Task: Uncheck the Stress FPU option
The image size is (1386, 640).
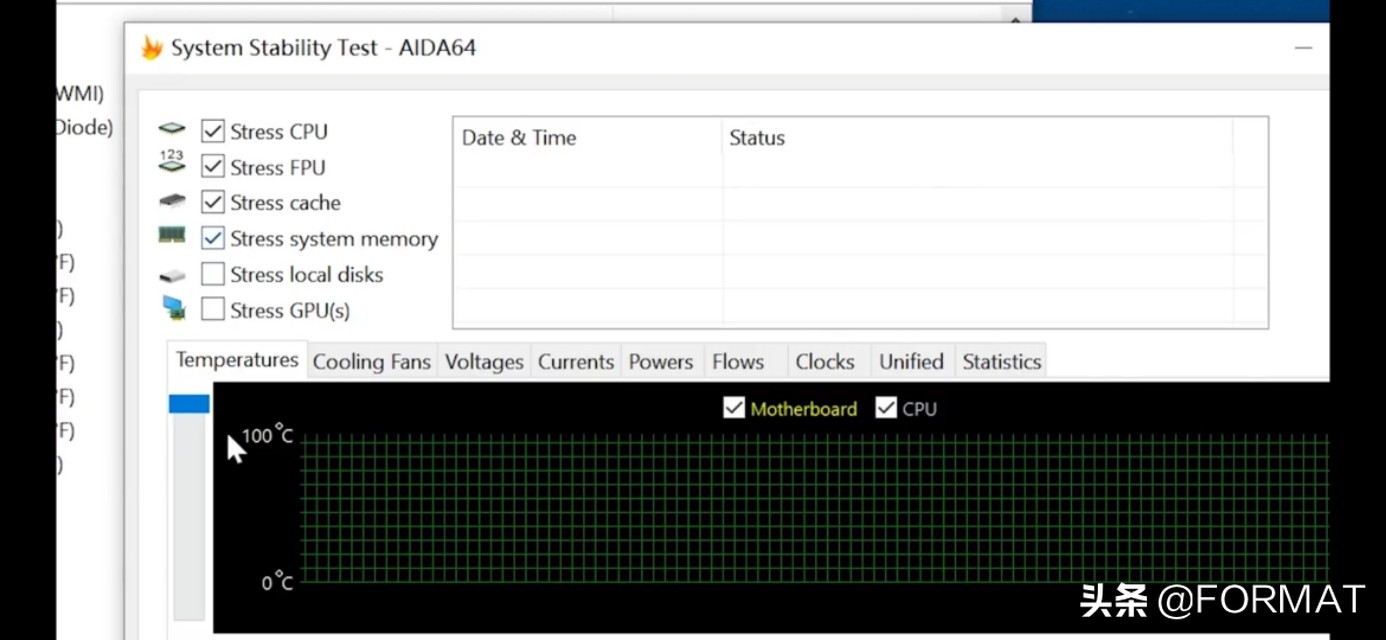Action: 212,166
